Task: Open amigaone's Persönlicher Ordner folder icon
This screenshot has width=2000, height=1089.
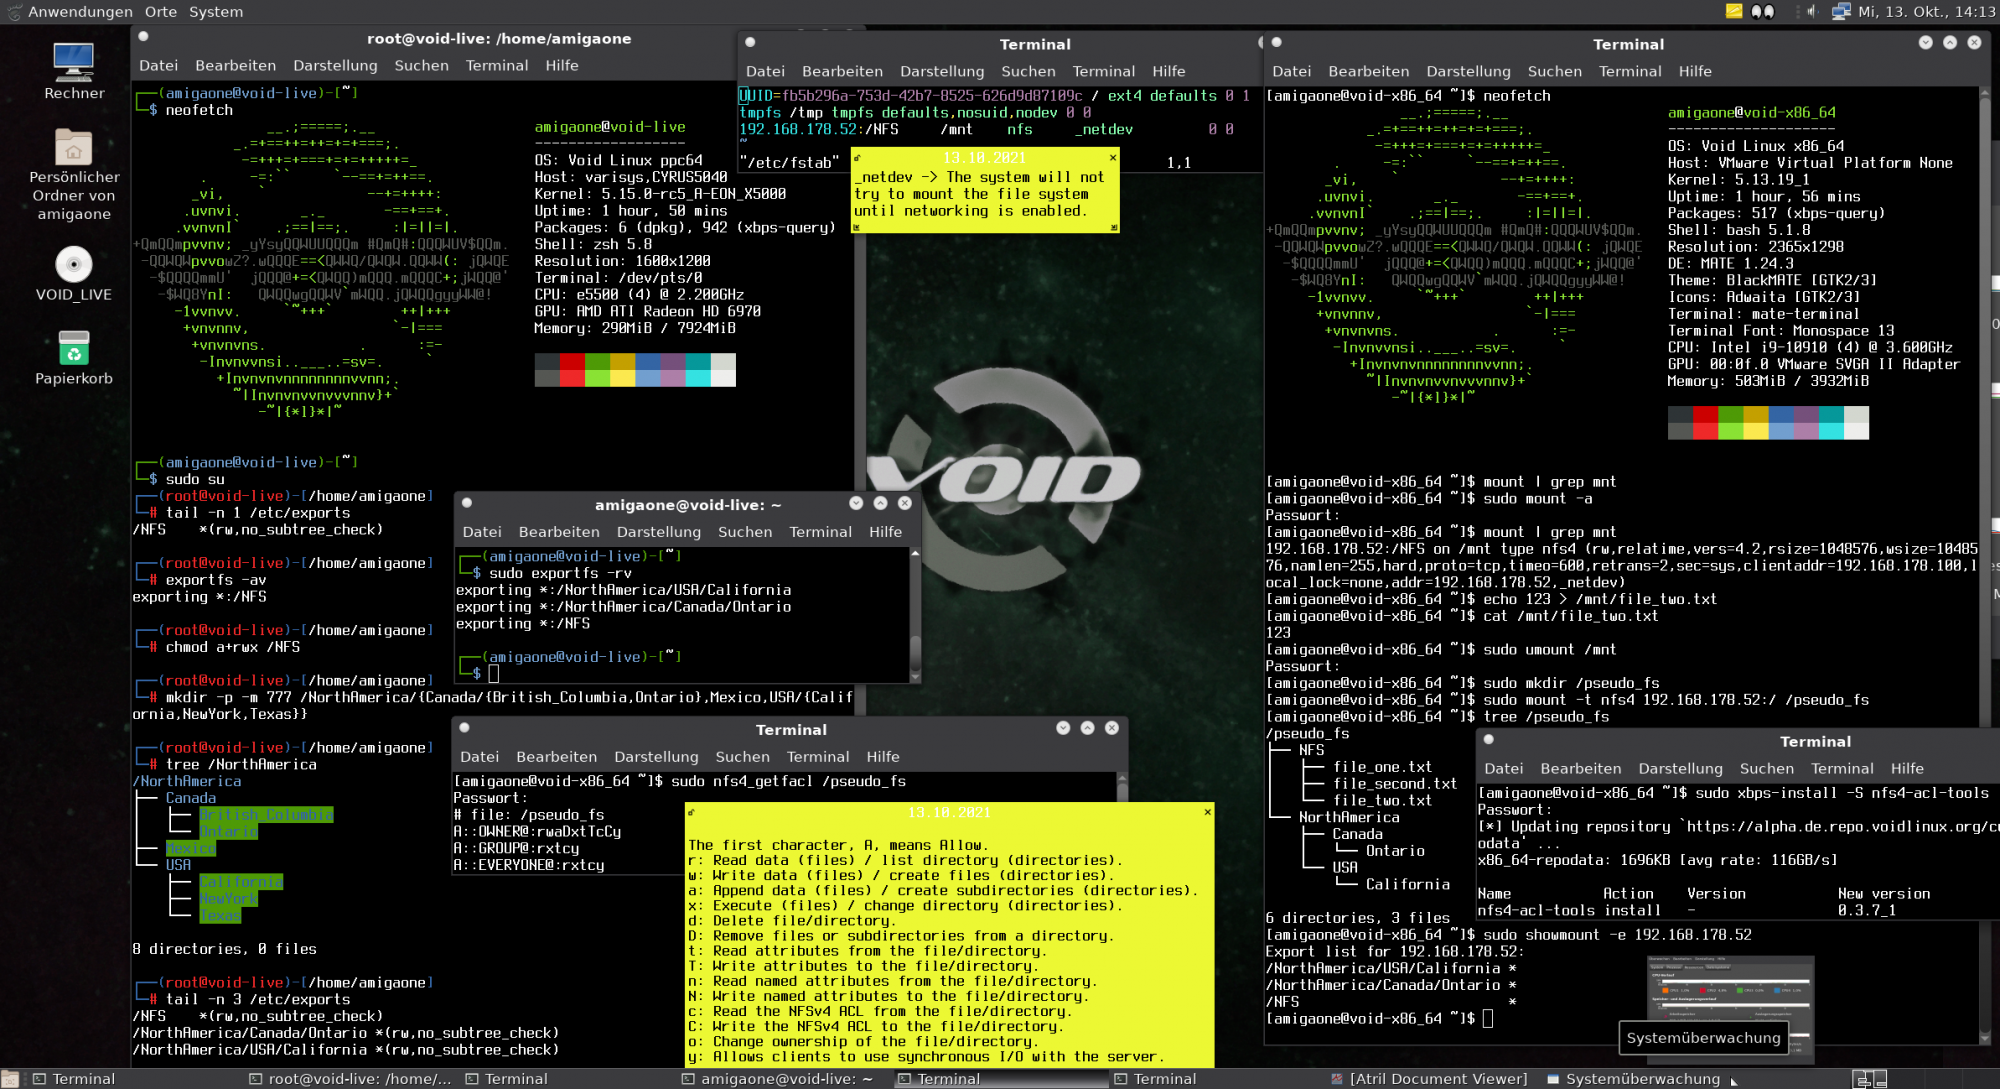Action: (x=74, y=148)
